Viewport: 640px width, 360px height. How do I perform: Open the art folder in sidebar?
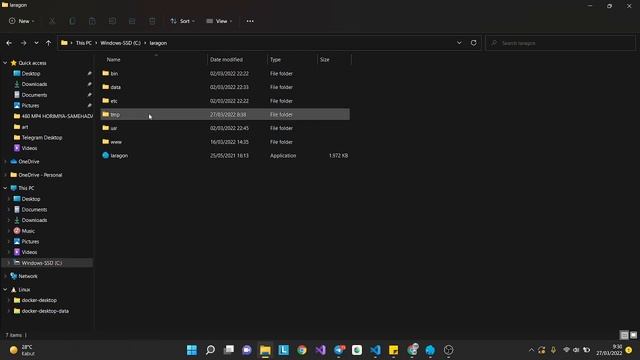(x=25, y=127)
